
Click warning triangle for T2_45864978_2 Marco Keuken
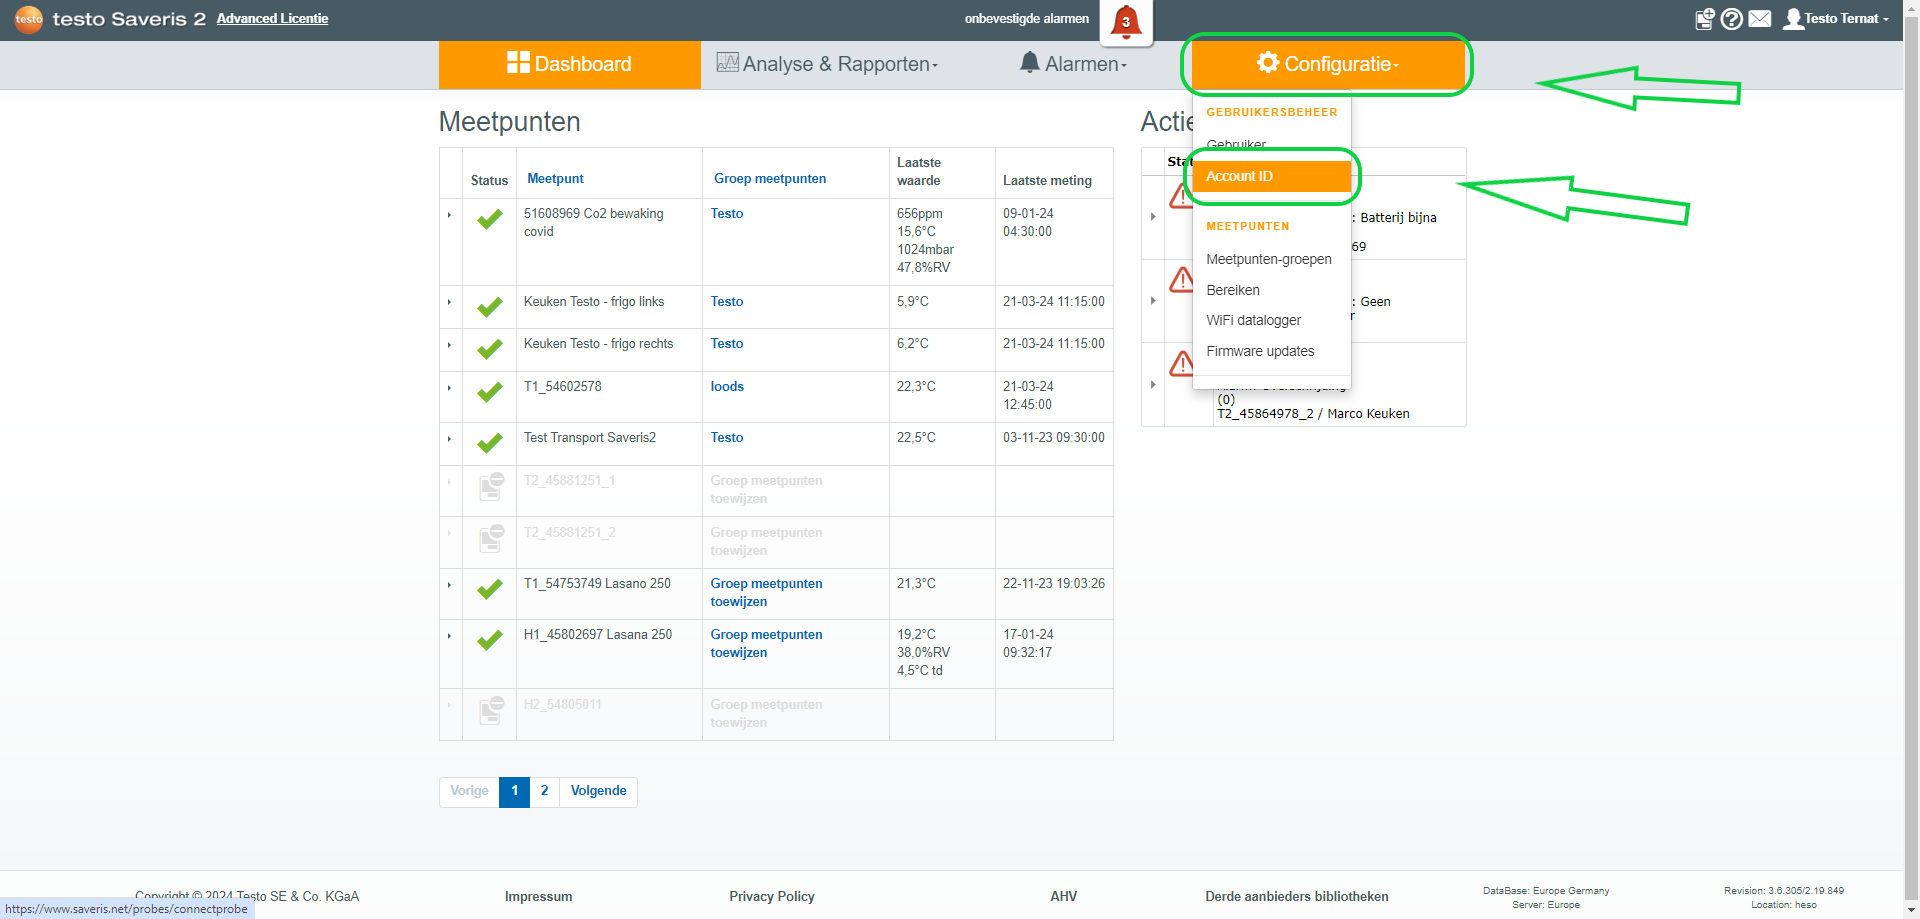pyautogui.click(x=1182, y=362)
